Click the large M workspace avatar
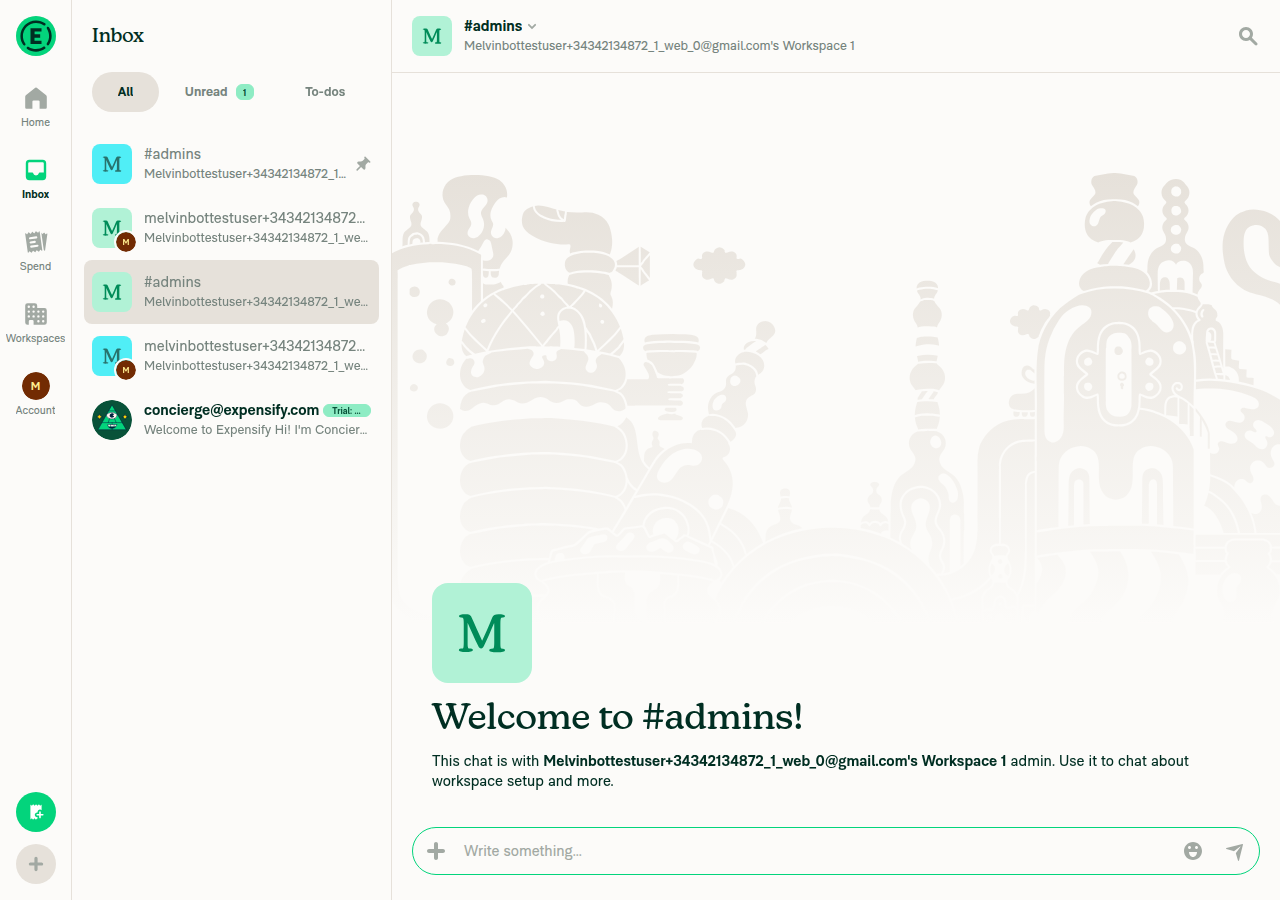This screenshot has height=900, width=1280. pyautogui.click(x=482, y=633)
